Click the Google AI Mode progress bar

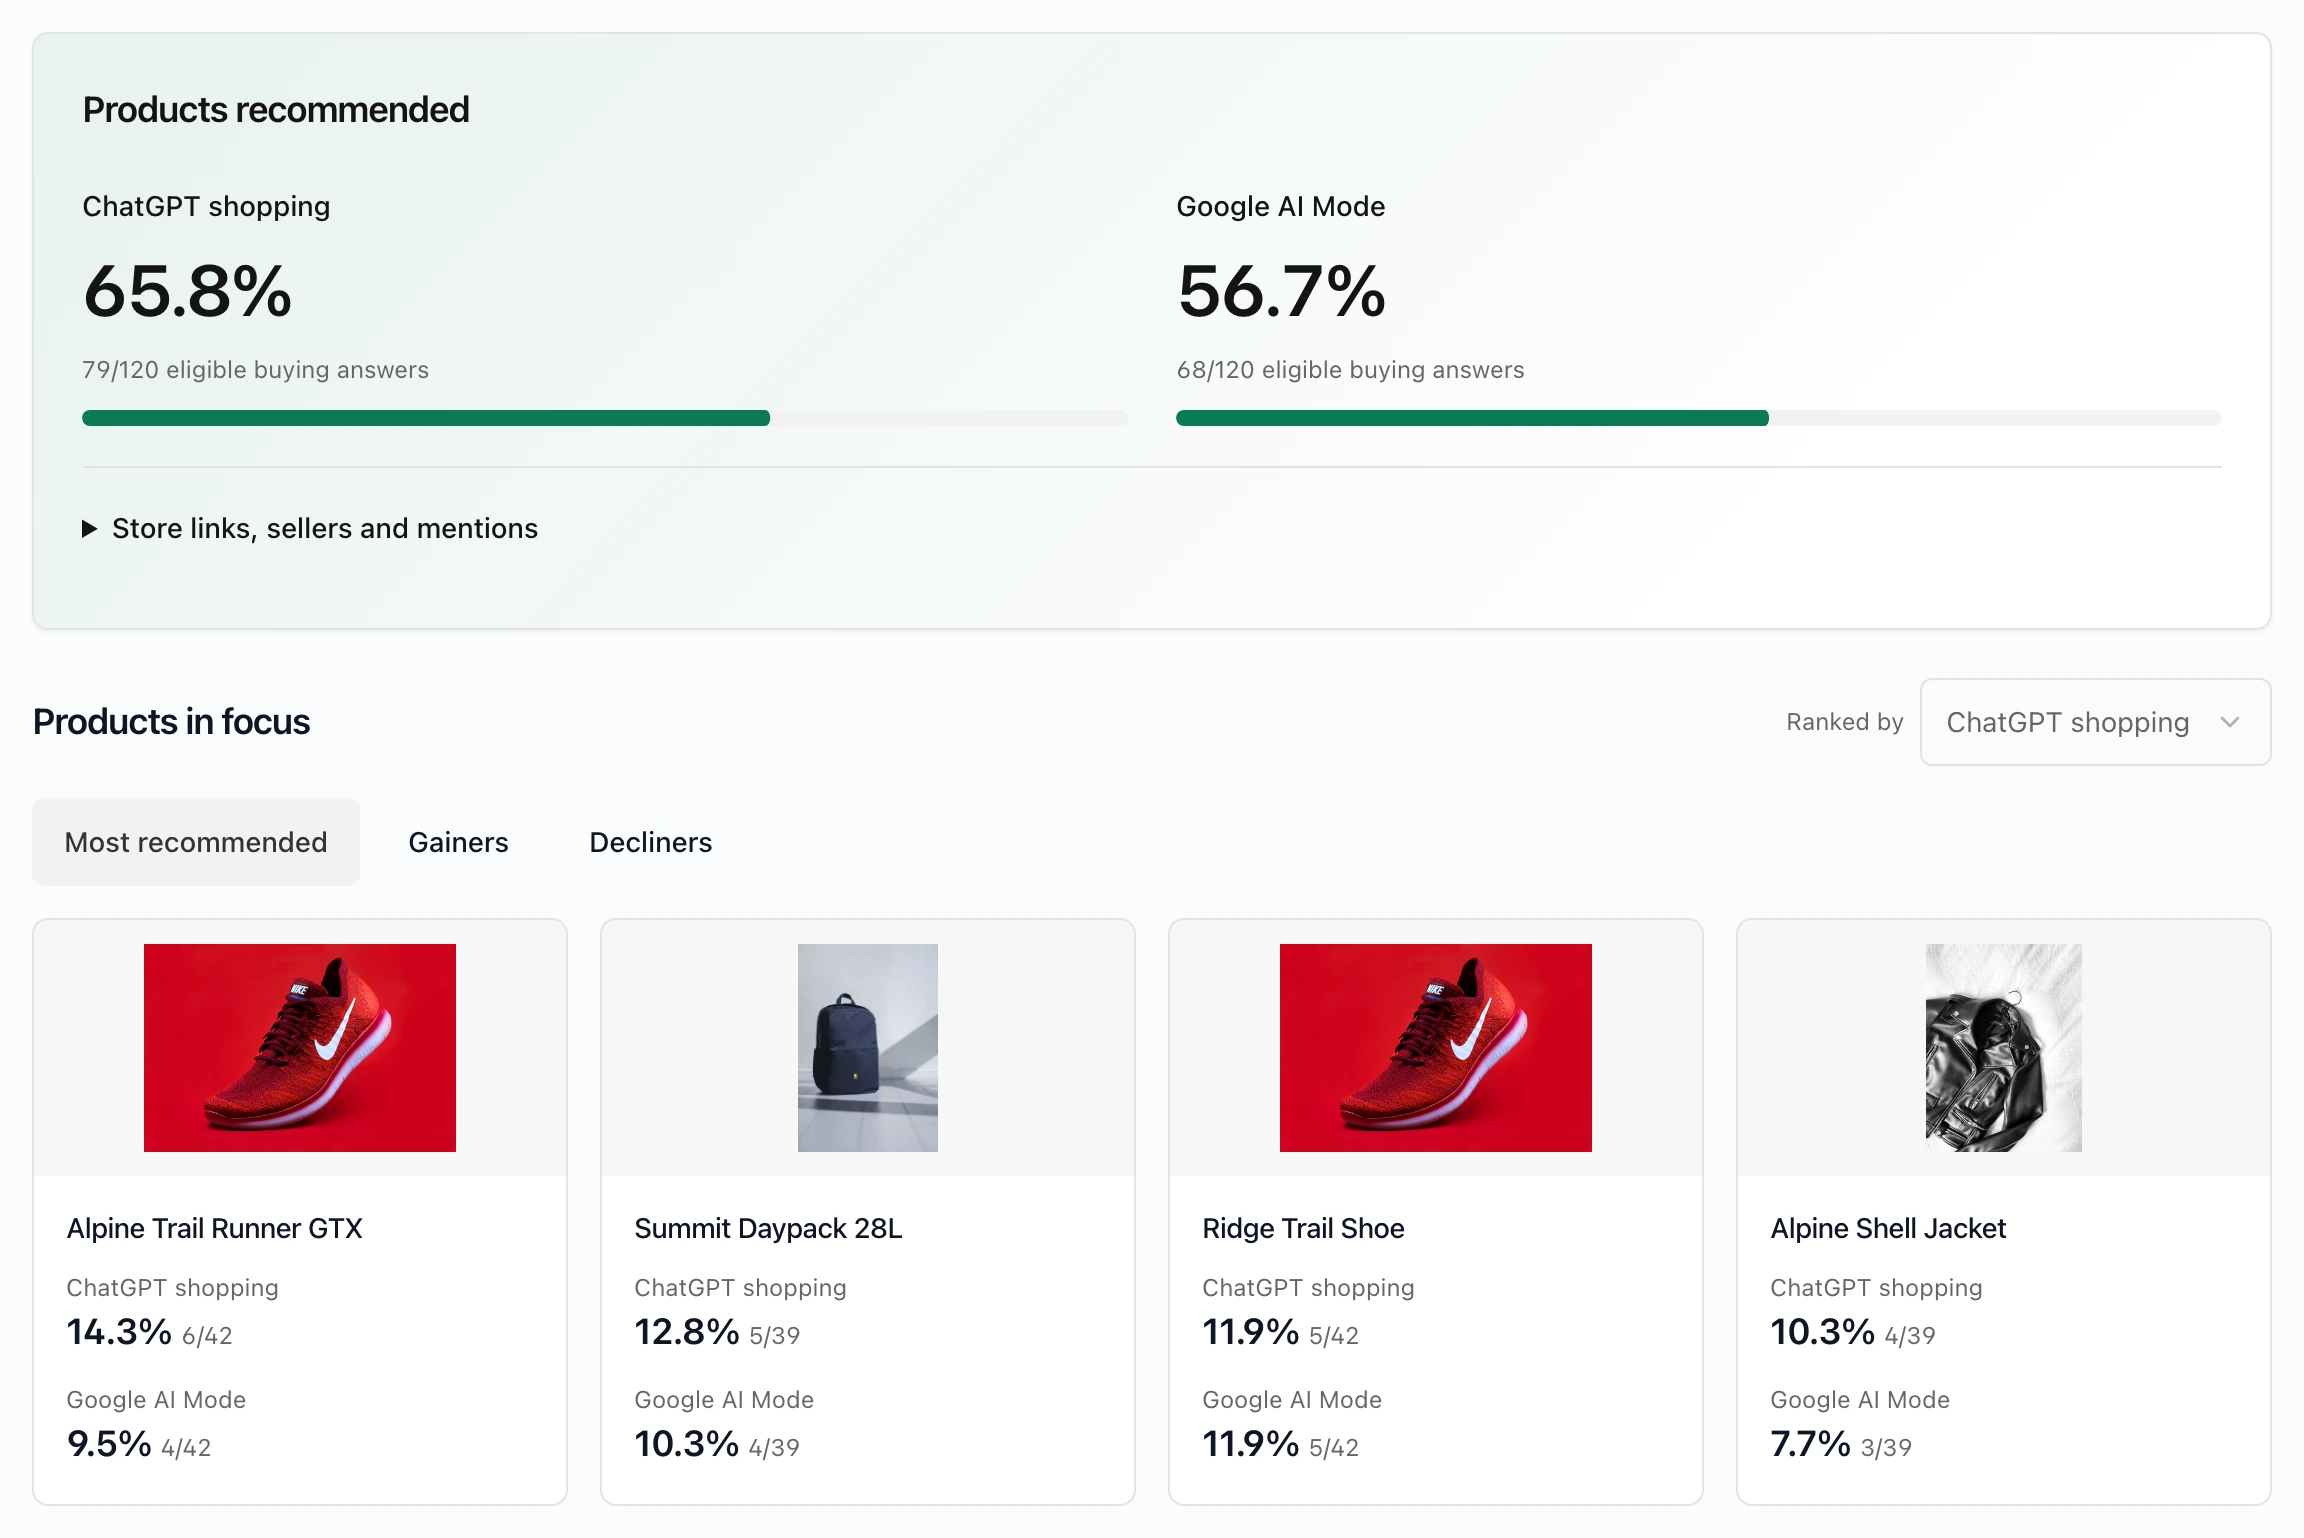(x=1698, y=418)
